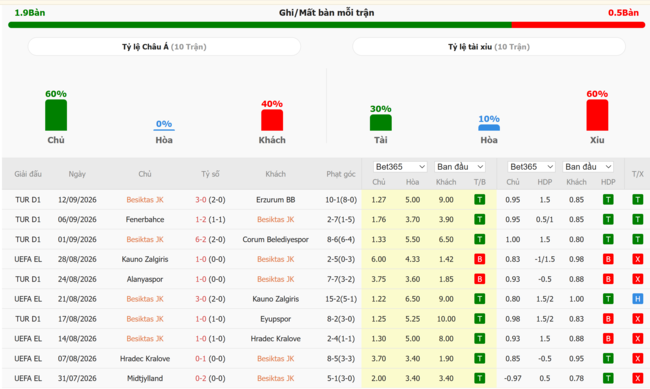Screen dimensions: 650x389
Task: Open Midtjylland team link
Action: (145, 378)
